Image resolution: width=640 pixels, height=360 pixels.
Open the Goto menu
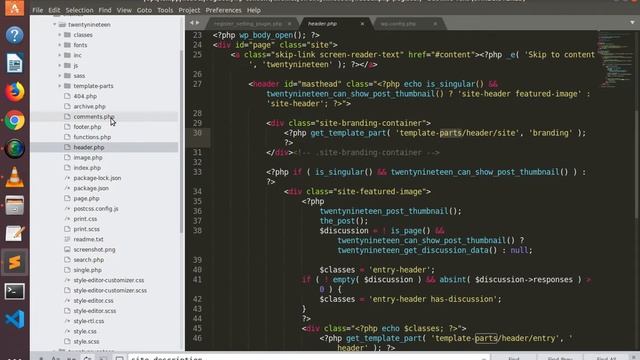pos(144,10)
